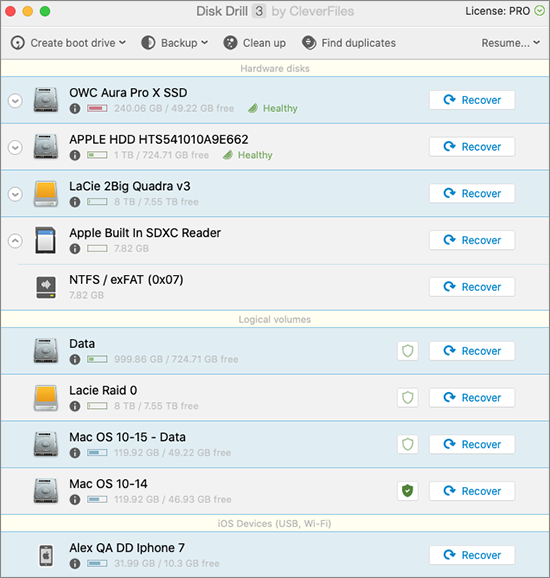Expand the LaCie 2Big Quadra v3 row
Screen dimensions: 550x578
15,194
